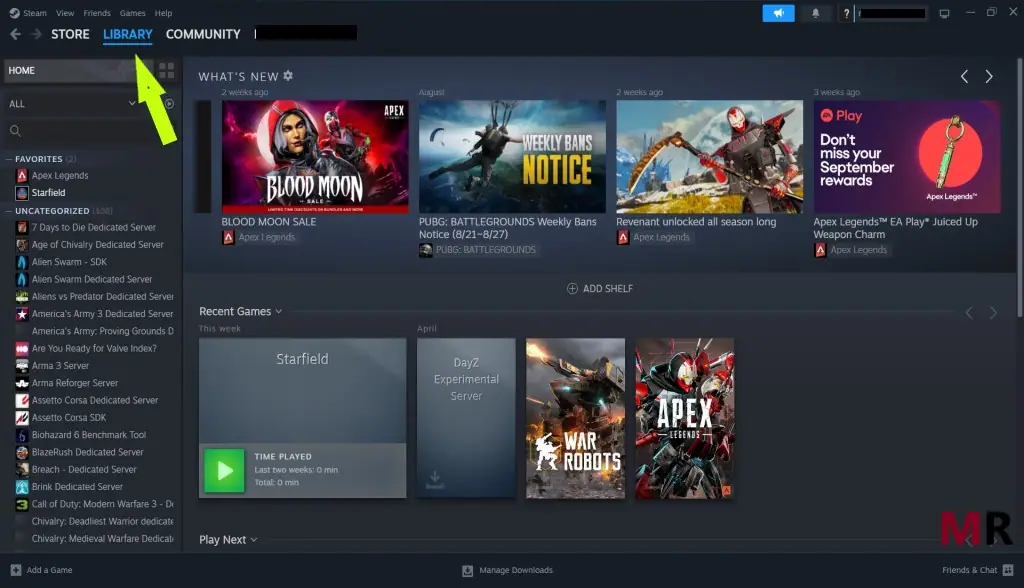This screenshot has width=1024, height=588.
Task: Switch to the Store tab
Action: (x=71, y=34)
